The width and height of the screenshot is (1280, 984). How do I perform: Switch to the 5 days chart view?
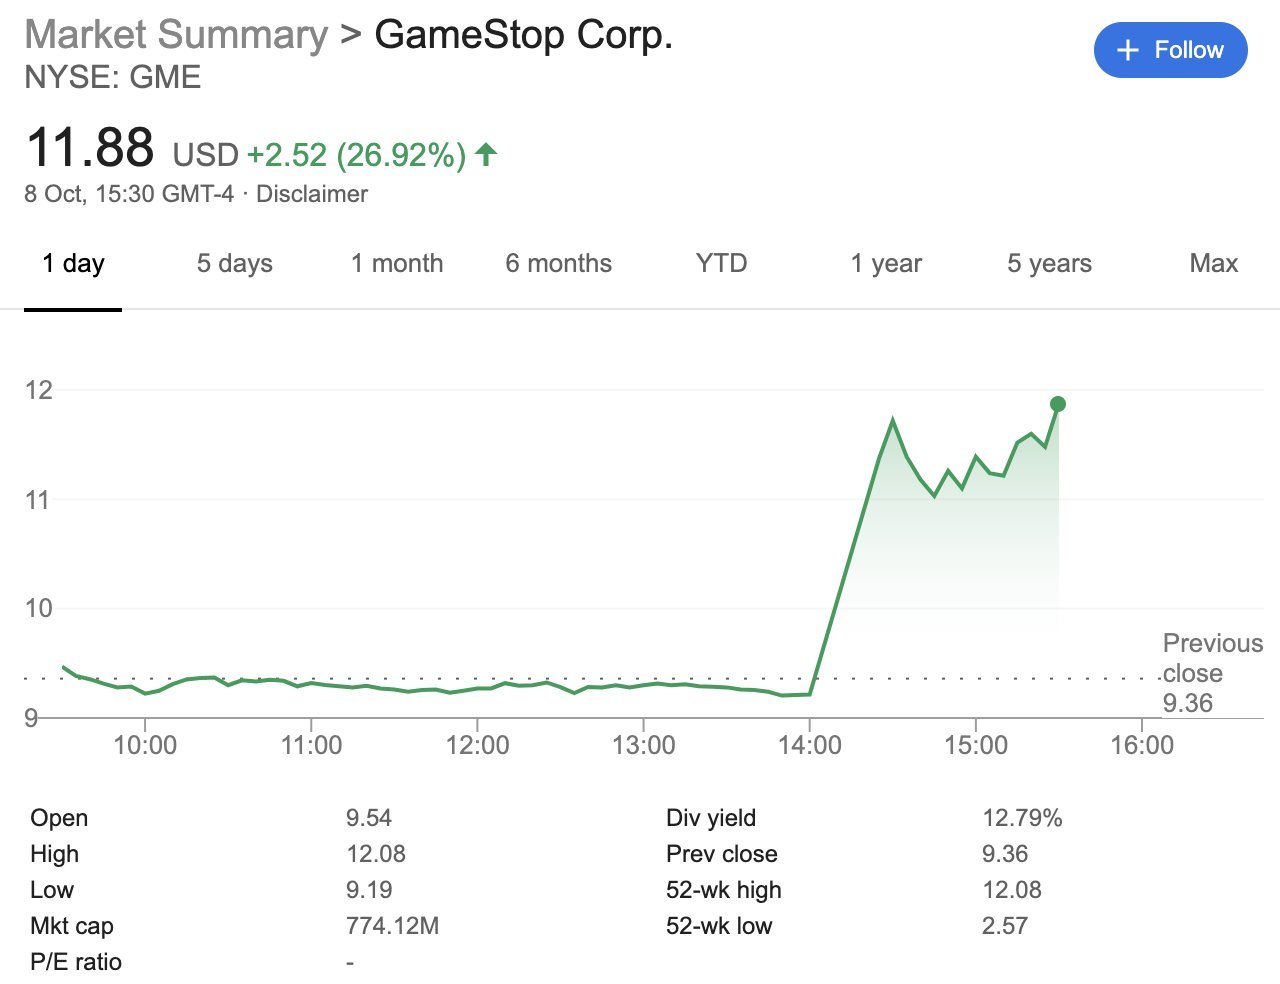(x=234, y=263)
